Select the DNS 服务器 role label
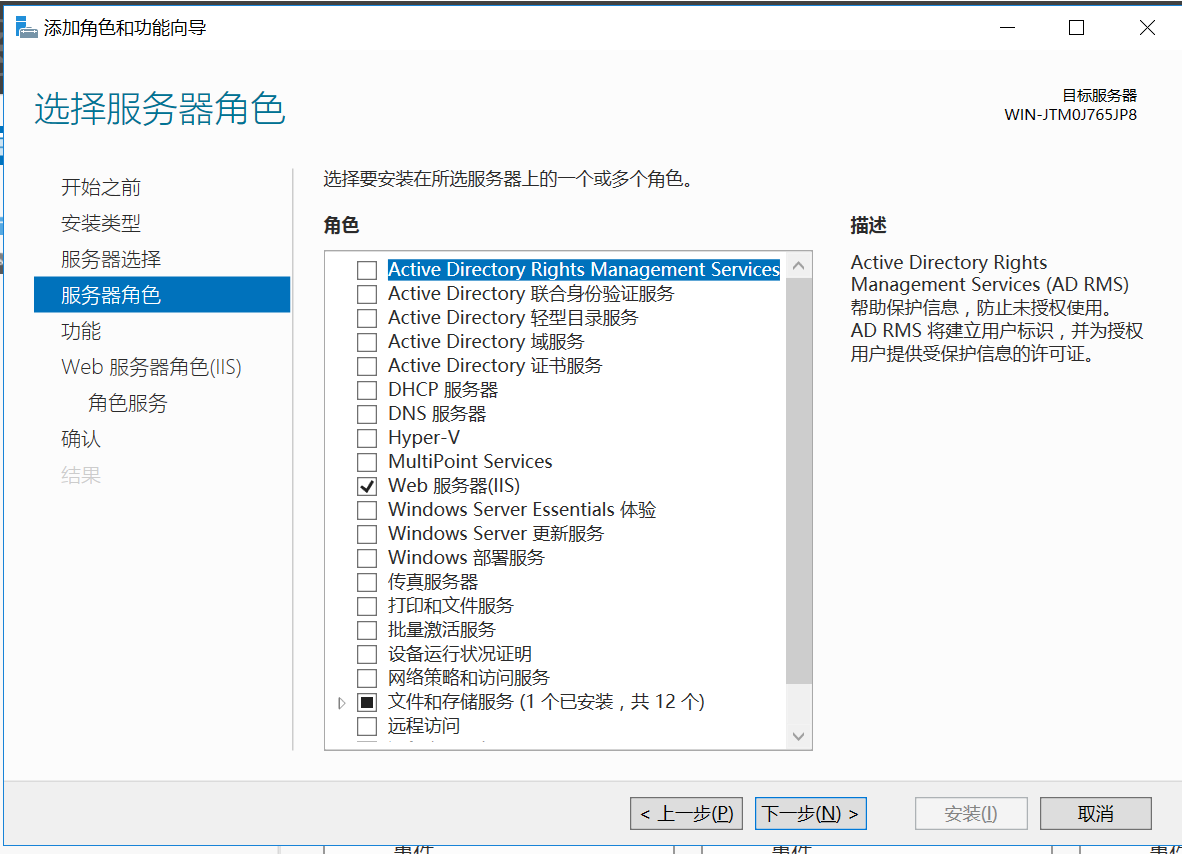 click(x=437, y=414)
